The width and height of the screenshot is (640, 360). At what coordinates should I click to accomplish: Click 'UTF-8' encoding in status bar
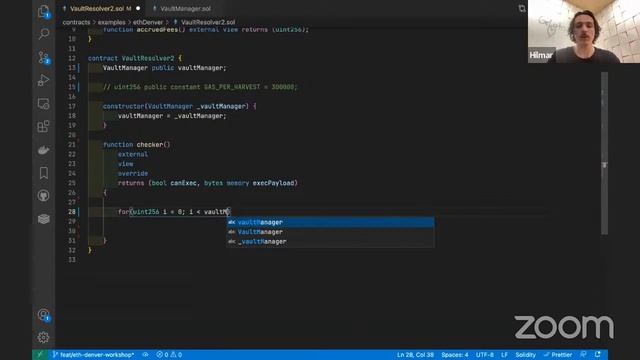click(484, 355)
